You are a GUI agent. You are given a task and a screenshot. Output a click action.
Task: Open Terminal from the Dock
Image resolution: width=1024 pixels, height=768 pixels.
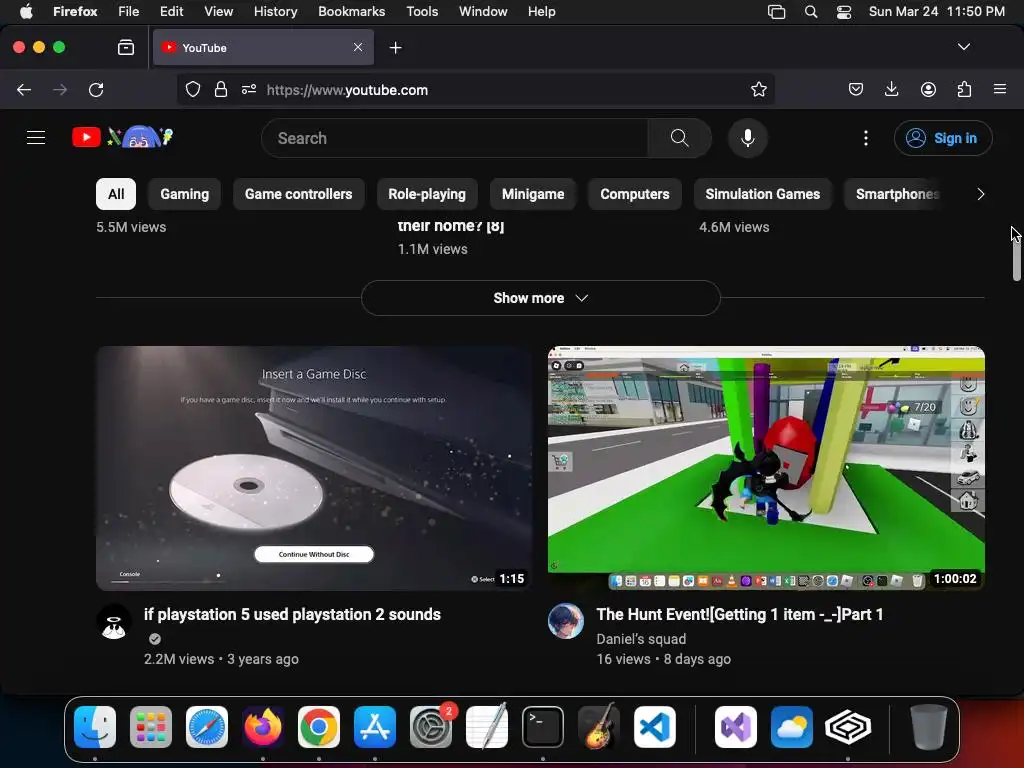tap(543, 727)
